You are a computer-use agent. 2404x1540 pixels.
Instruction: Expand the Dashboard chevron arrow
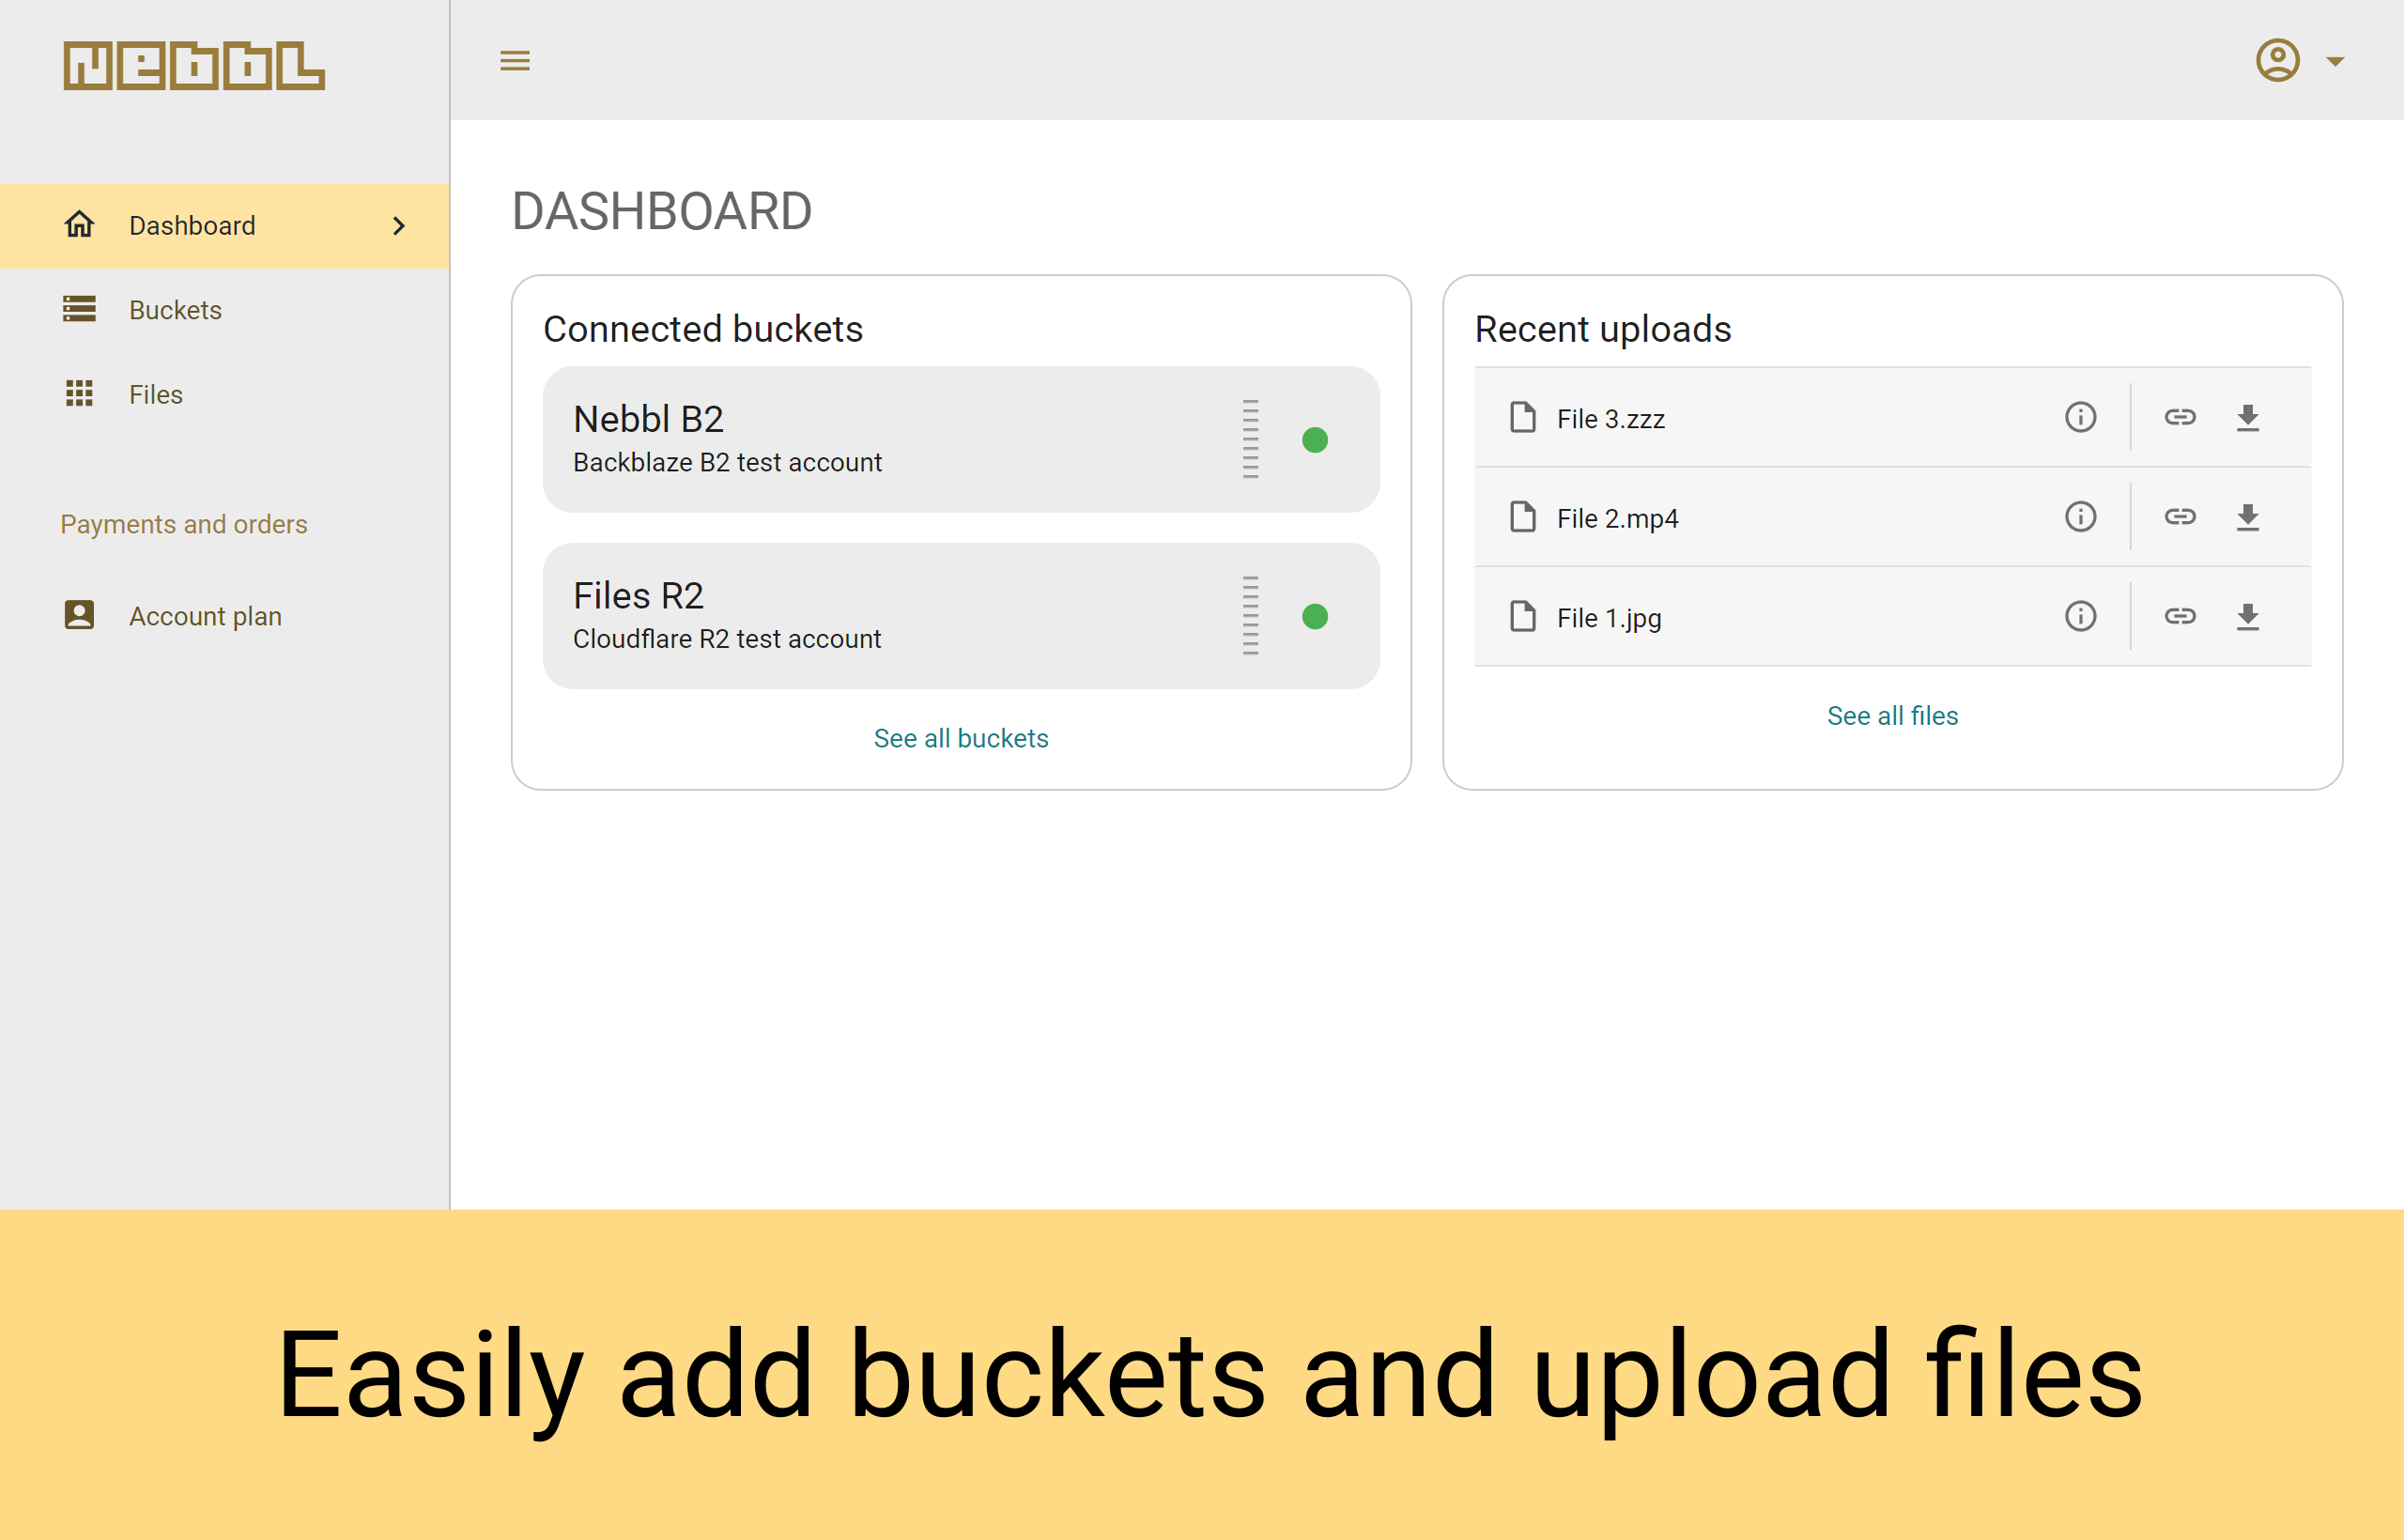coord(399,226)
